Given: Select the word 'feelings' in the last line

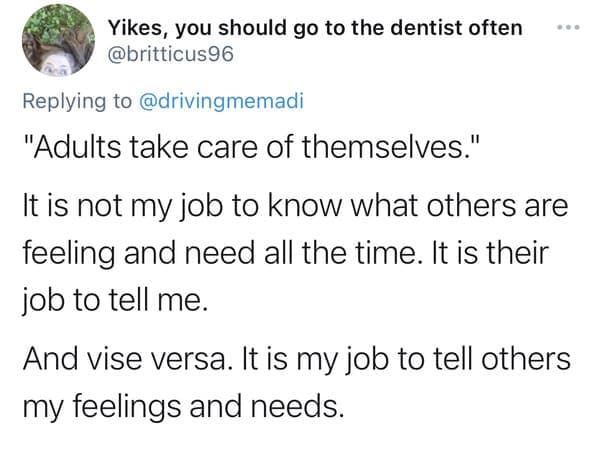Looking at the screenshot, I should [x=127, y=407].
